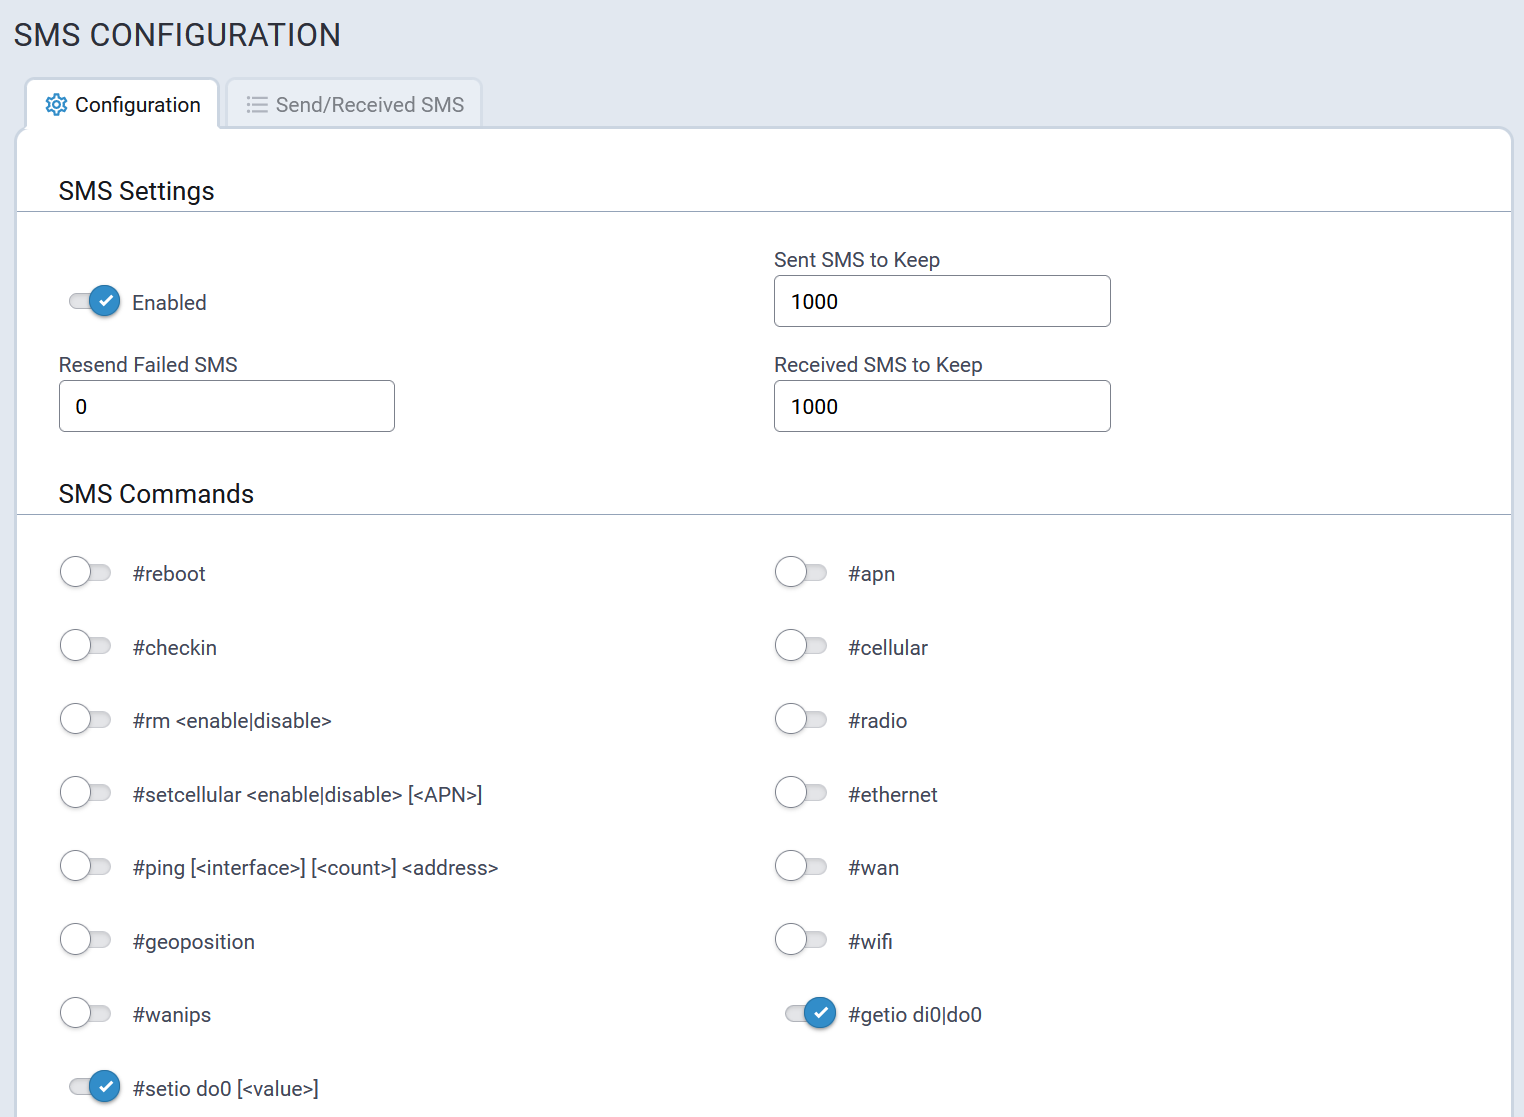Enable the #wanips command switch
This screenshot has height=1117, width=1524.
point(86,1014)
